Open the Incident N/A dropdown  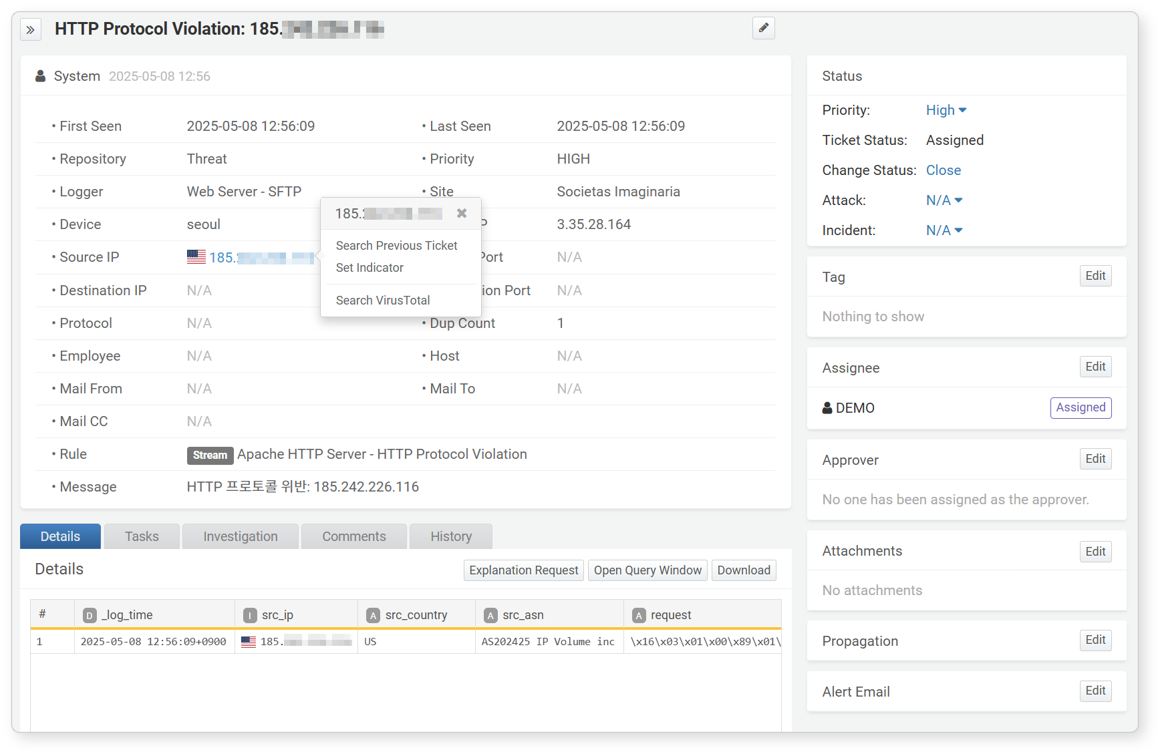[944, 230]
